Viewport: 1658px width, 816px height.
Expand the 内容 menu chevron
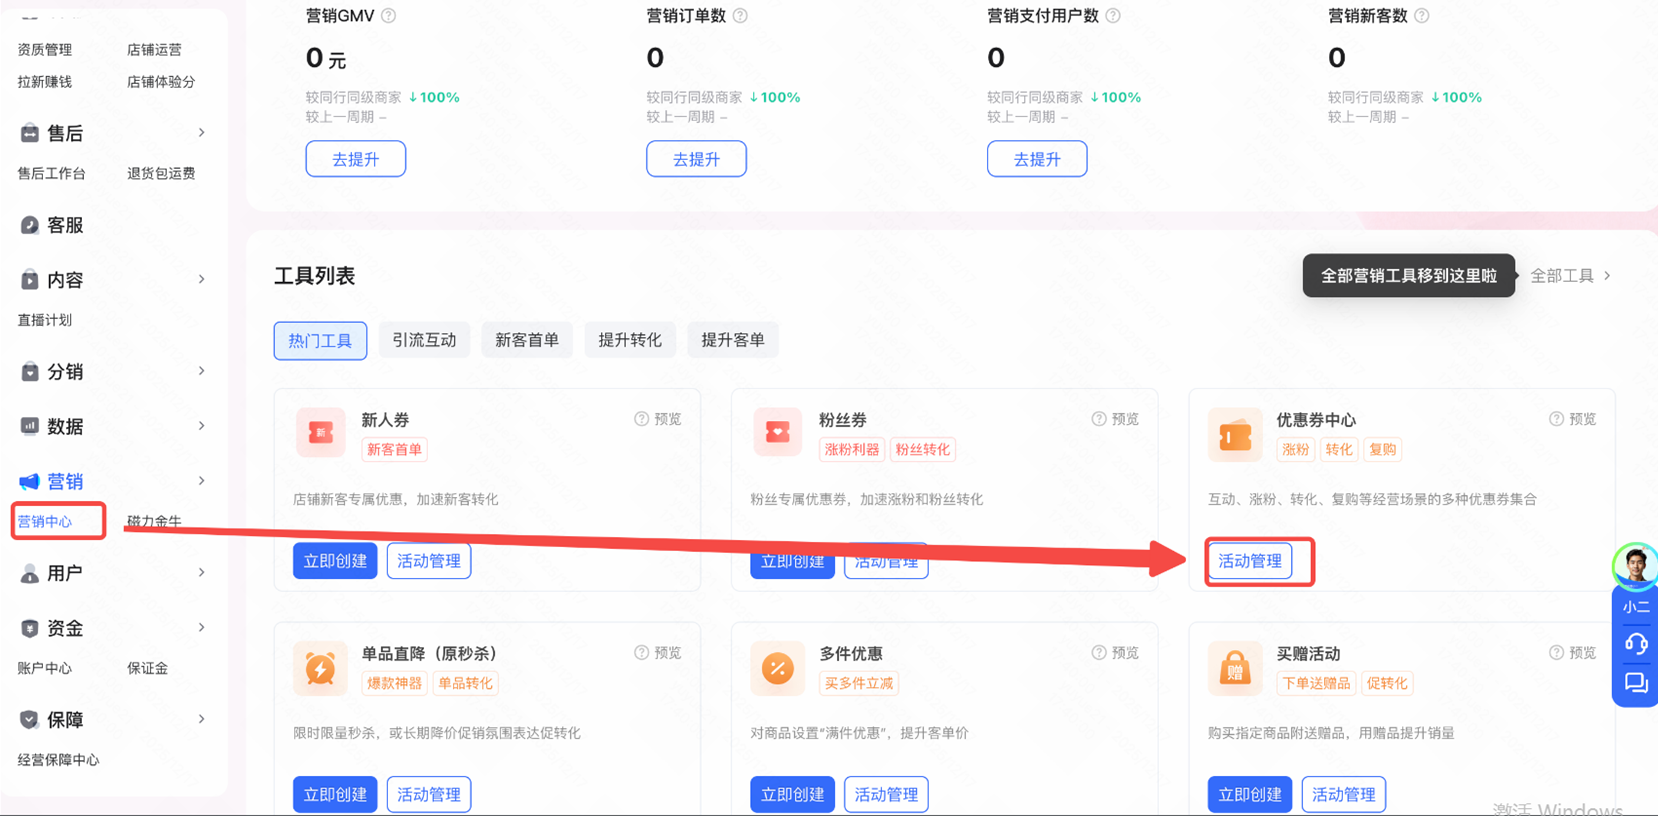point(201,280)
